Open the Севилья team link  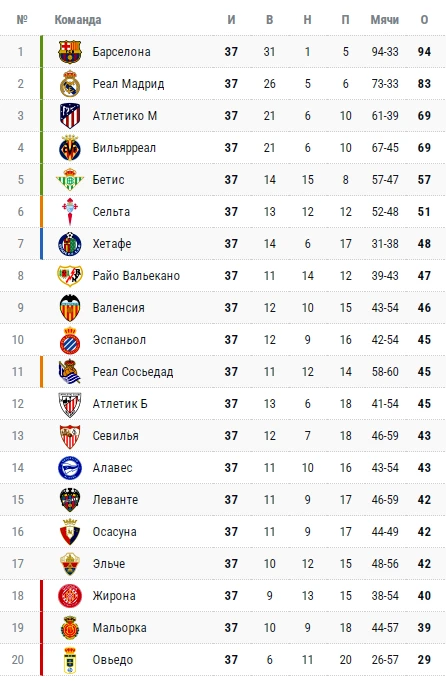(116, 436)
